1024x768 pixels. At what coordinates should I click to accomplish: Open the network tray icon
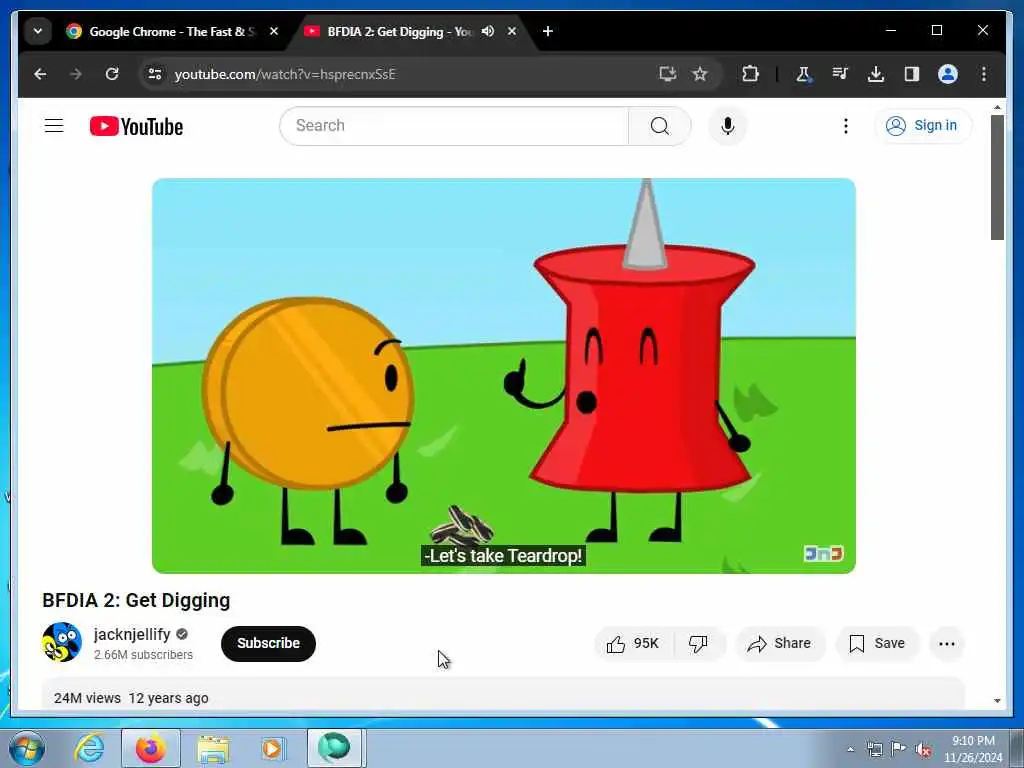[x=874, y=750]
